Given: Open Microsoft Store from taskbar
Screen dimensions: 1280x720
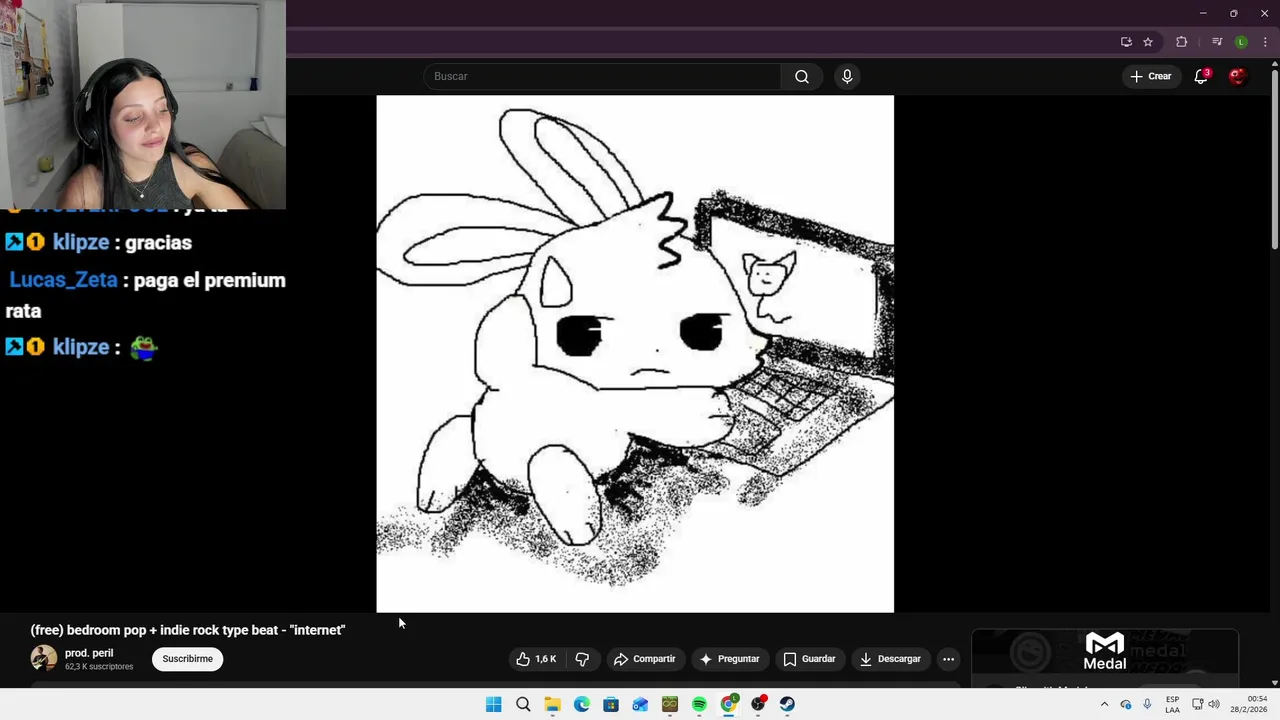Looking at the screenshot, I should tap(611, 704).
